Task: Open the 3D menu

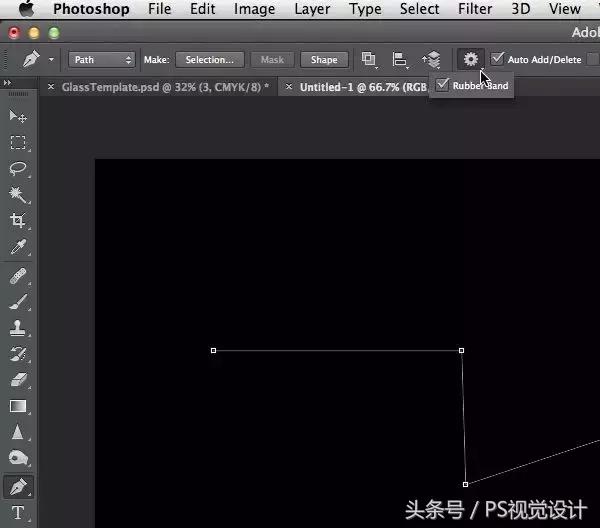Action: (521, 9)
